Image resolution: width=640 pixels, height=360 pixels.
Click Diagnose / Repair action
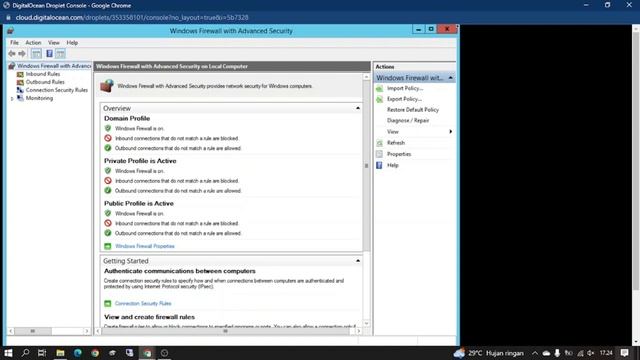point(408,120)
